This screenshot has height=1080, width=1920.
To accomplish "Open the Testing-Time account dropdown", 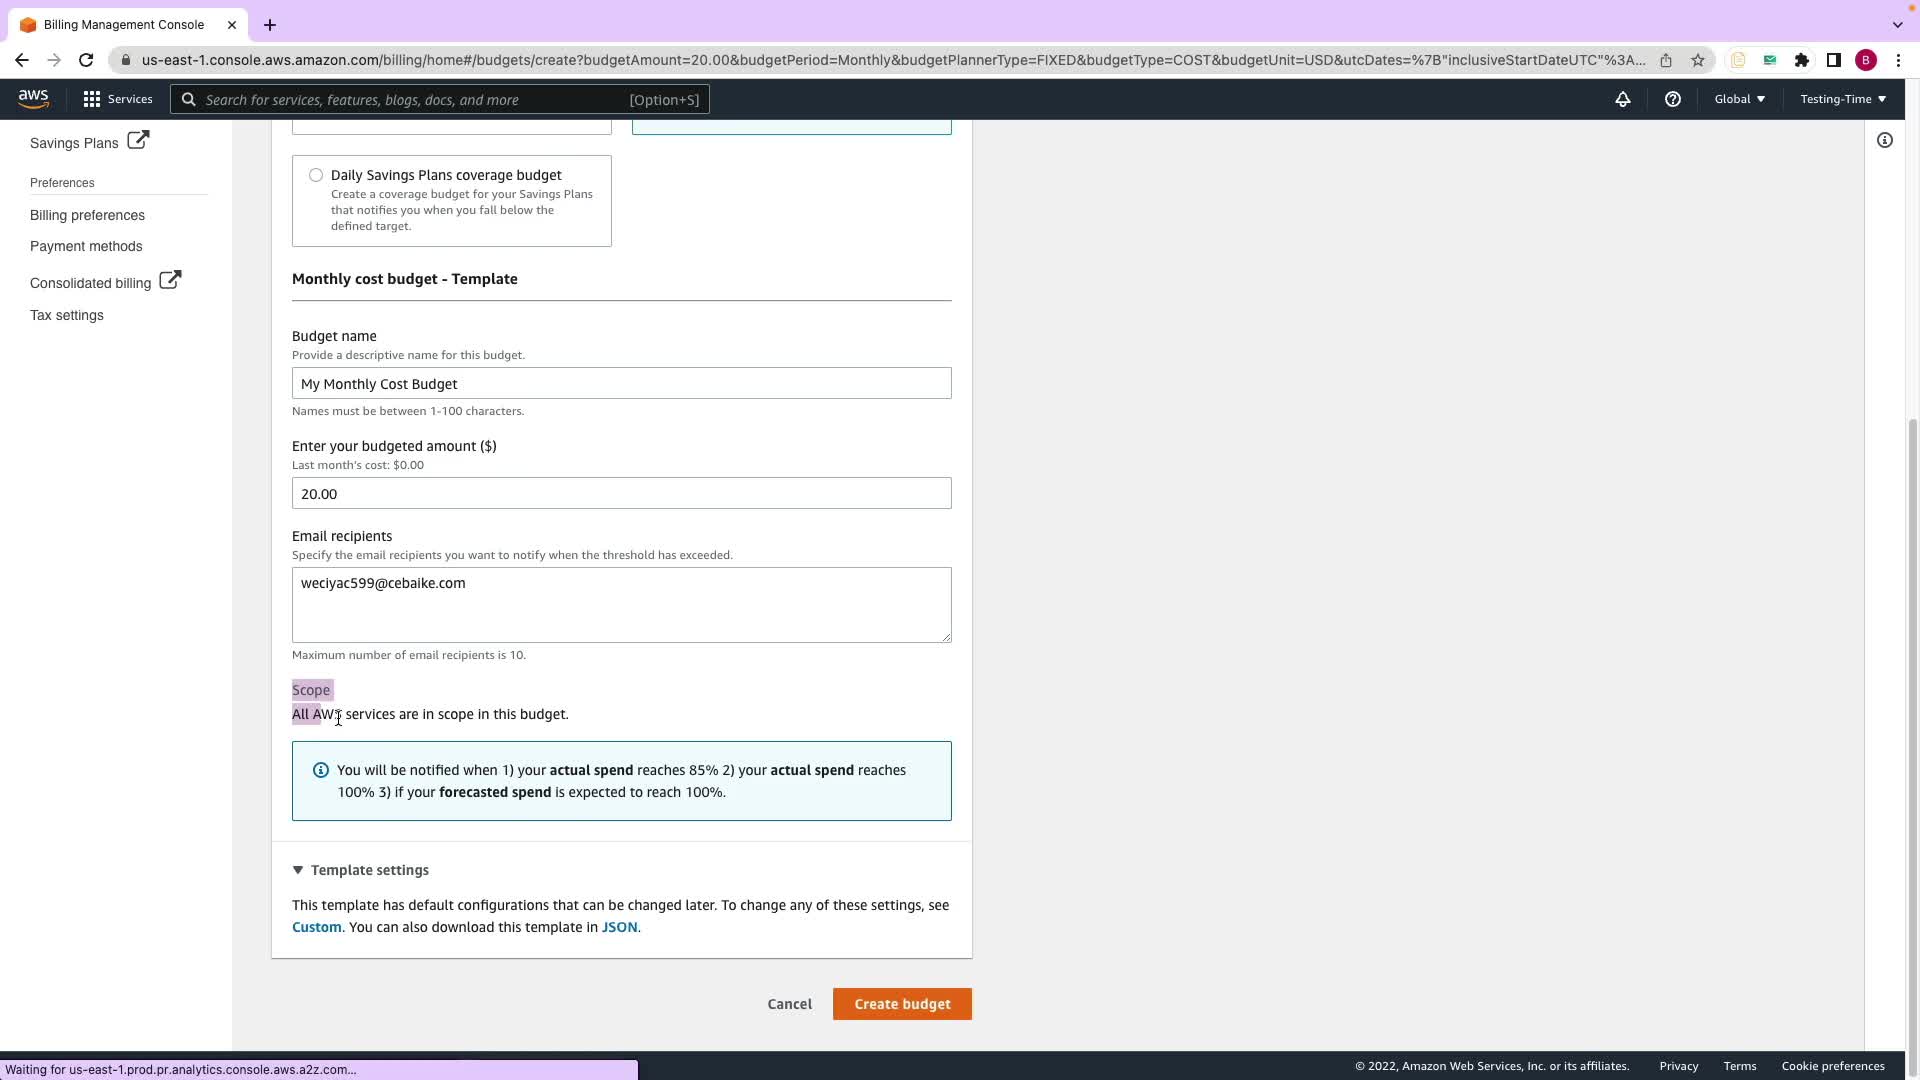I will point(1842,99).
